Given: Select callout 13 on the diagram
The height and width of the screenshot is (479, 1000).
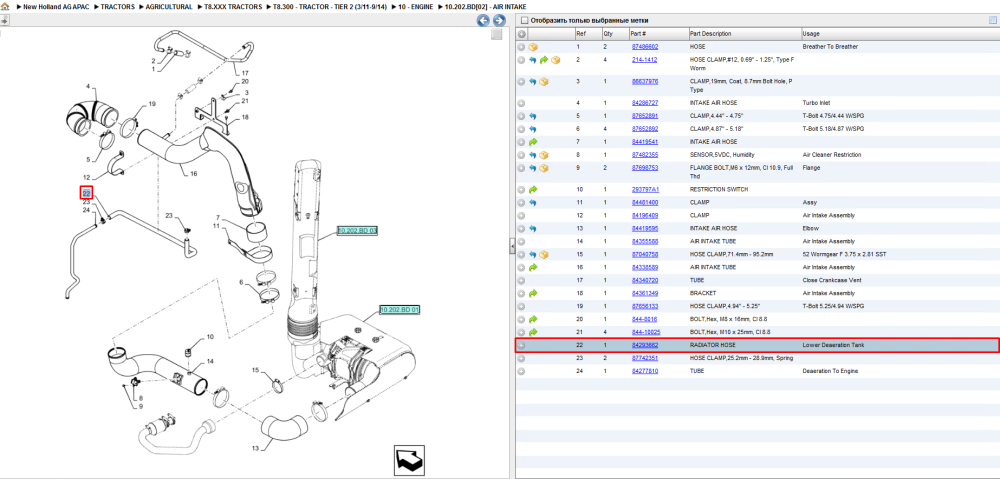Looking at the screenshot, I should pyautogui.click(x=255, y=448).
